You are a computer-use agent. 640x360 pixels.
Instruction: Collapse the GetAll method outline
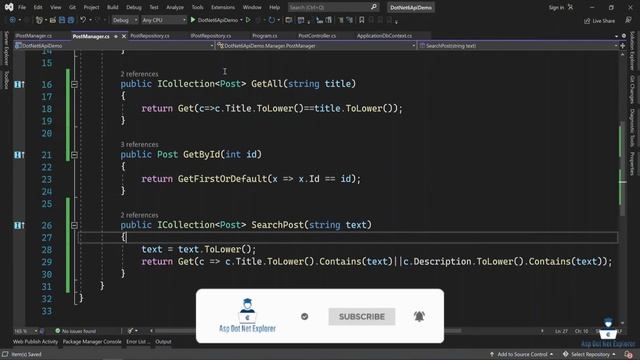click(x=74, y=84)
